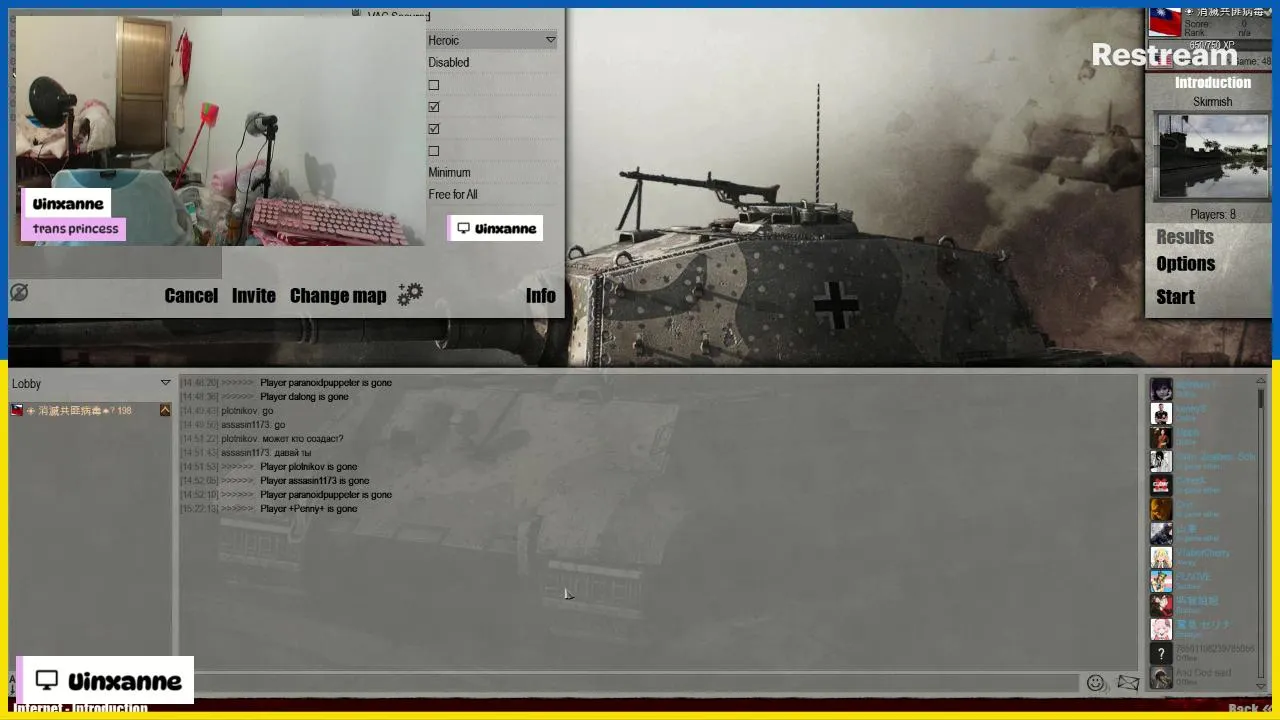This screenshot has height=720, width=1280.
Task: Click chat line 'Player +Penny+ is gone'
Action: [308, 509]
